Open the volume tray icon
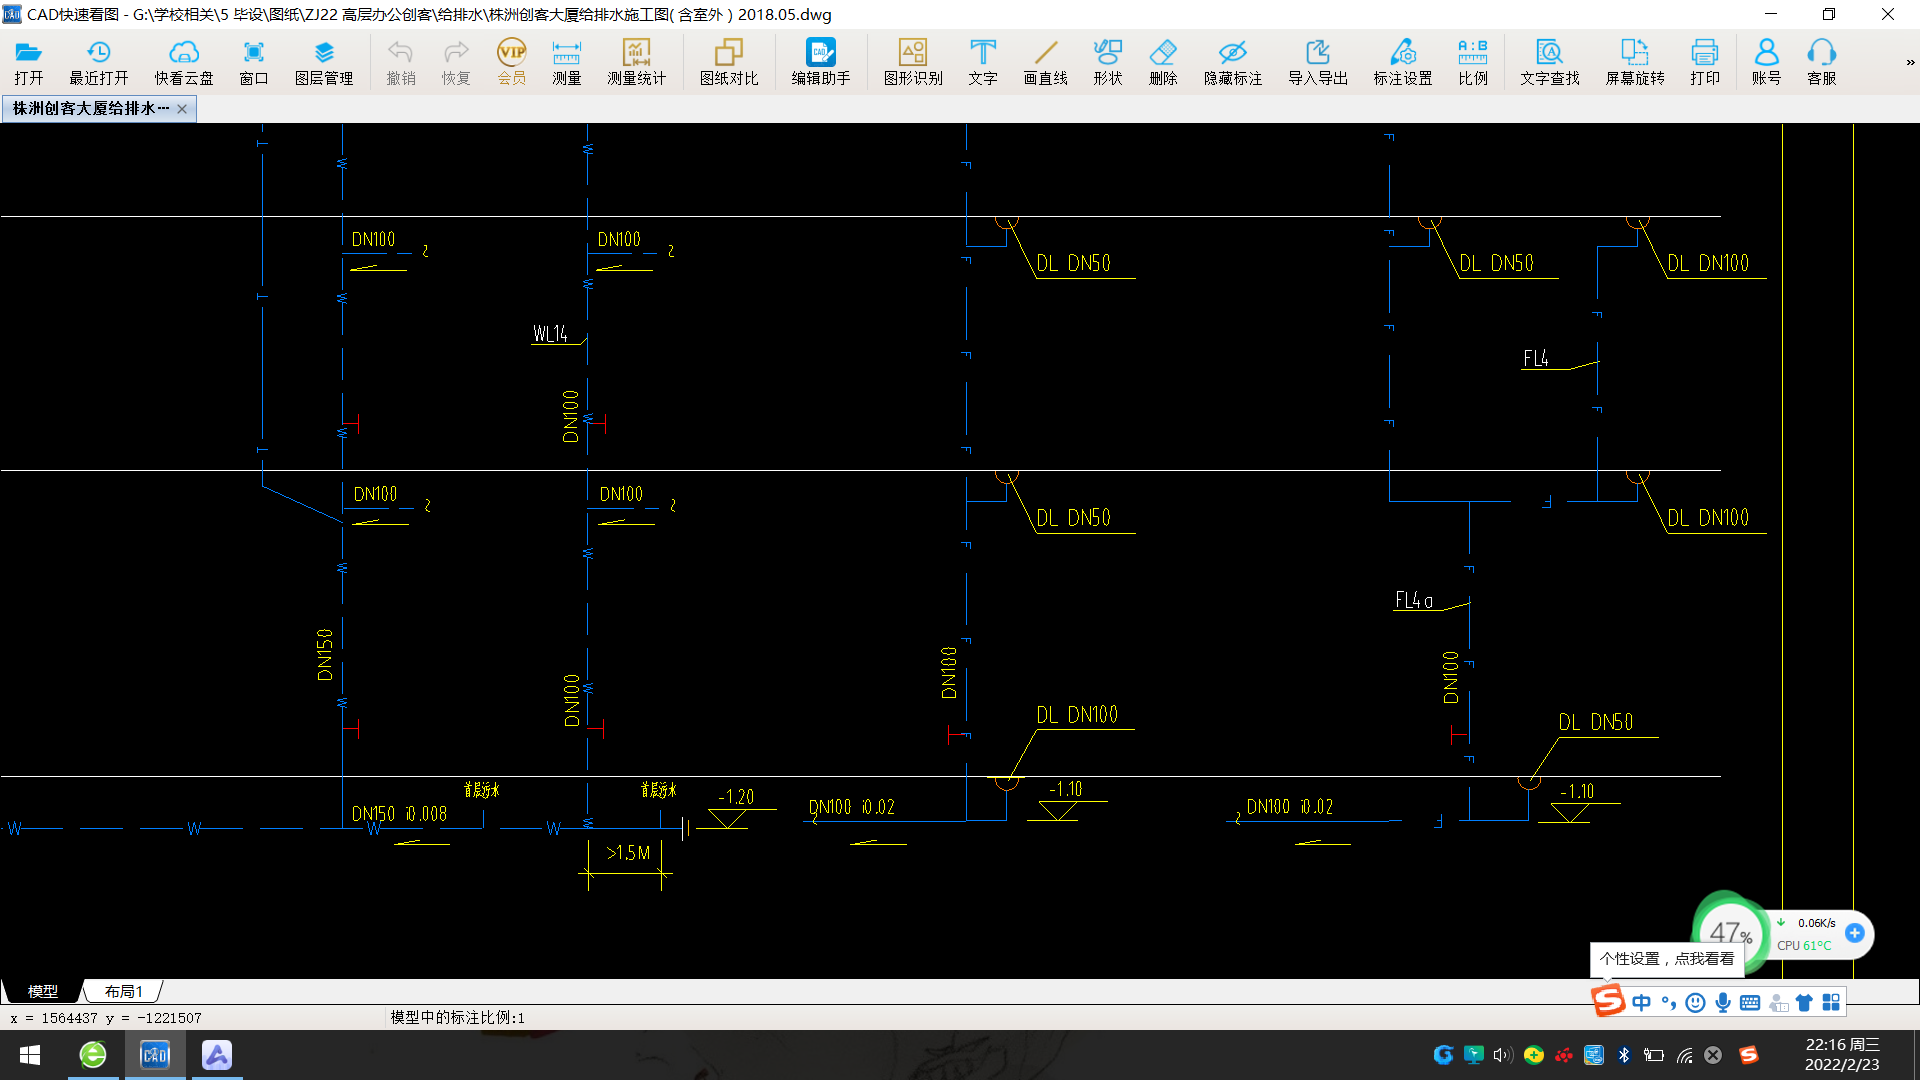 (1502, 1055)
